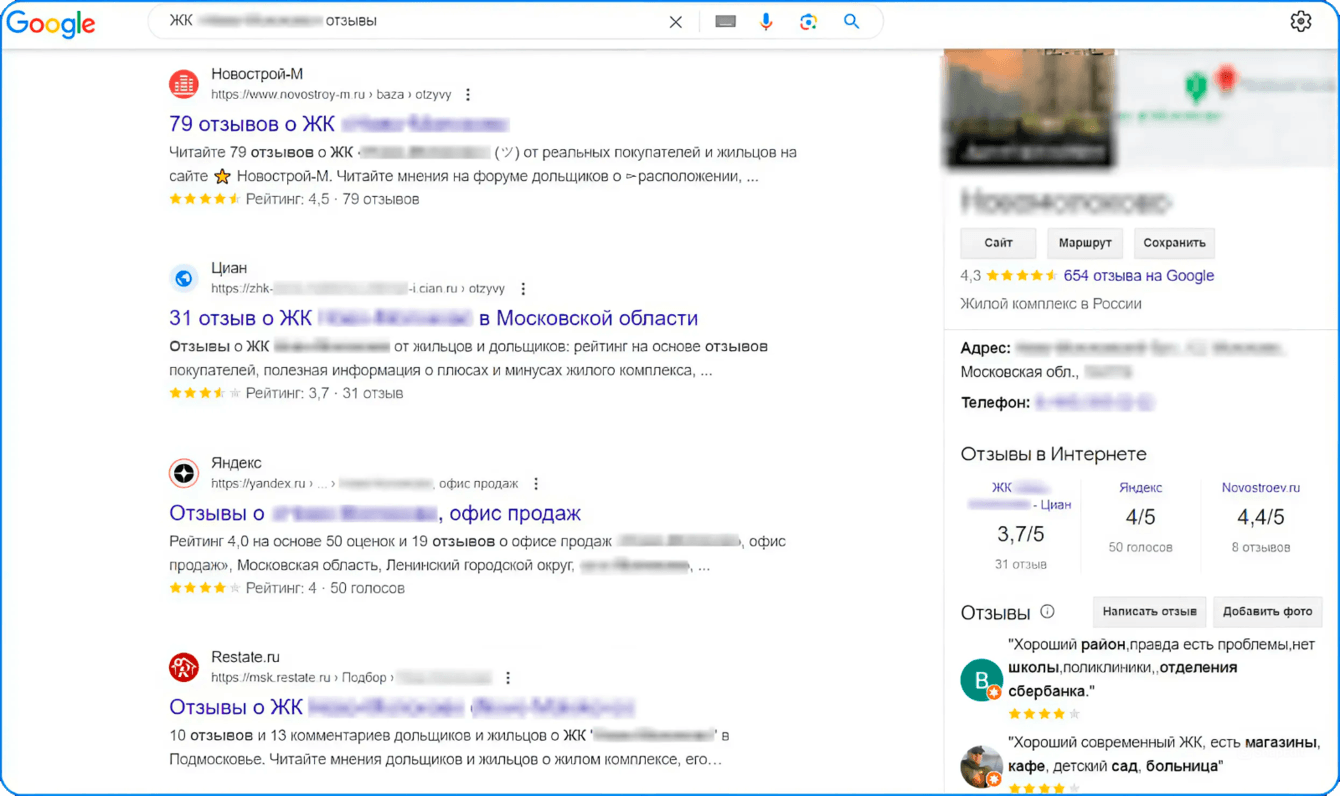
Task: Click the Restate.ru site favicon
Action: (184, 667)
